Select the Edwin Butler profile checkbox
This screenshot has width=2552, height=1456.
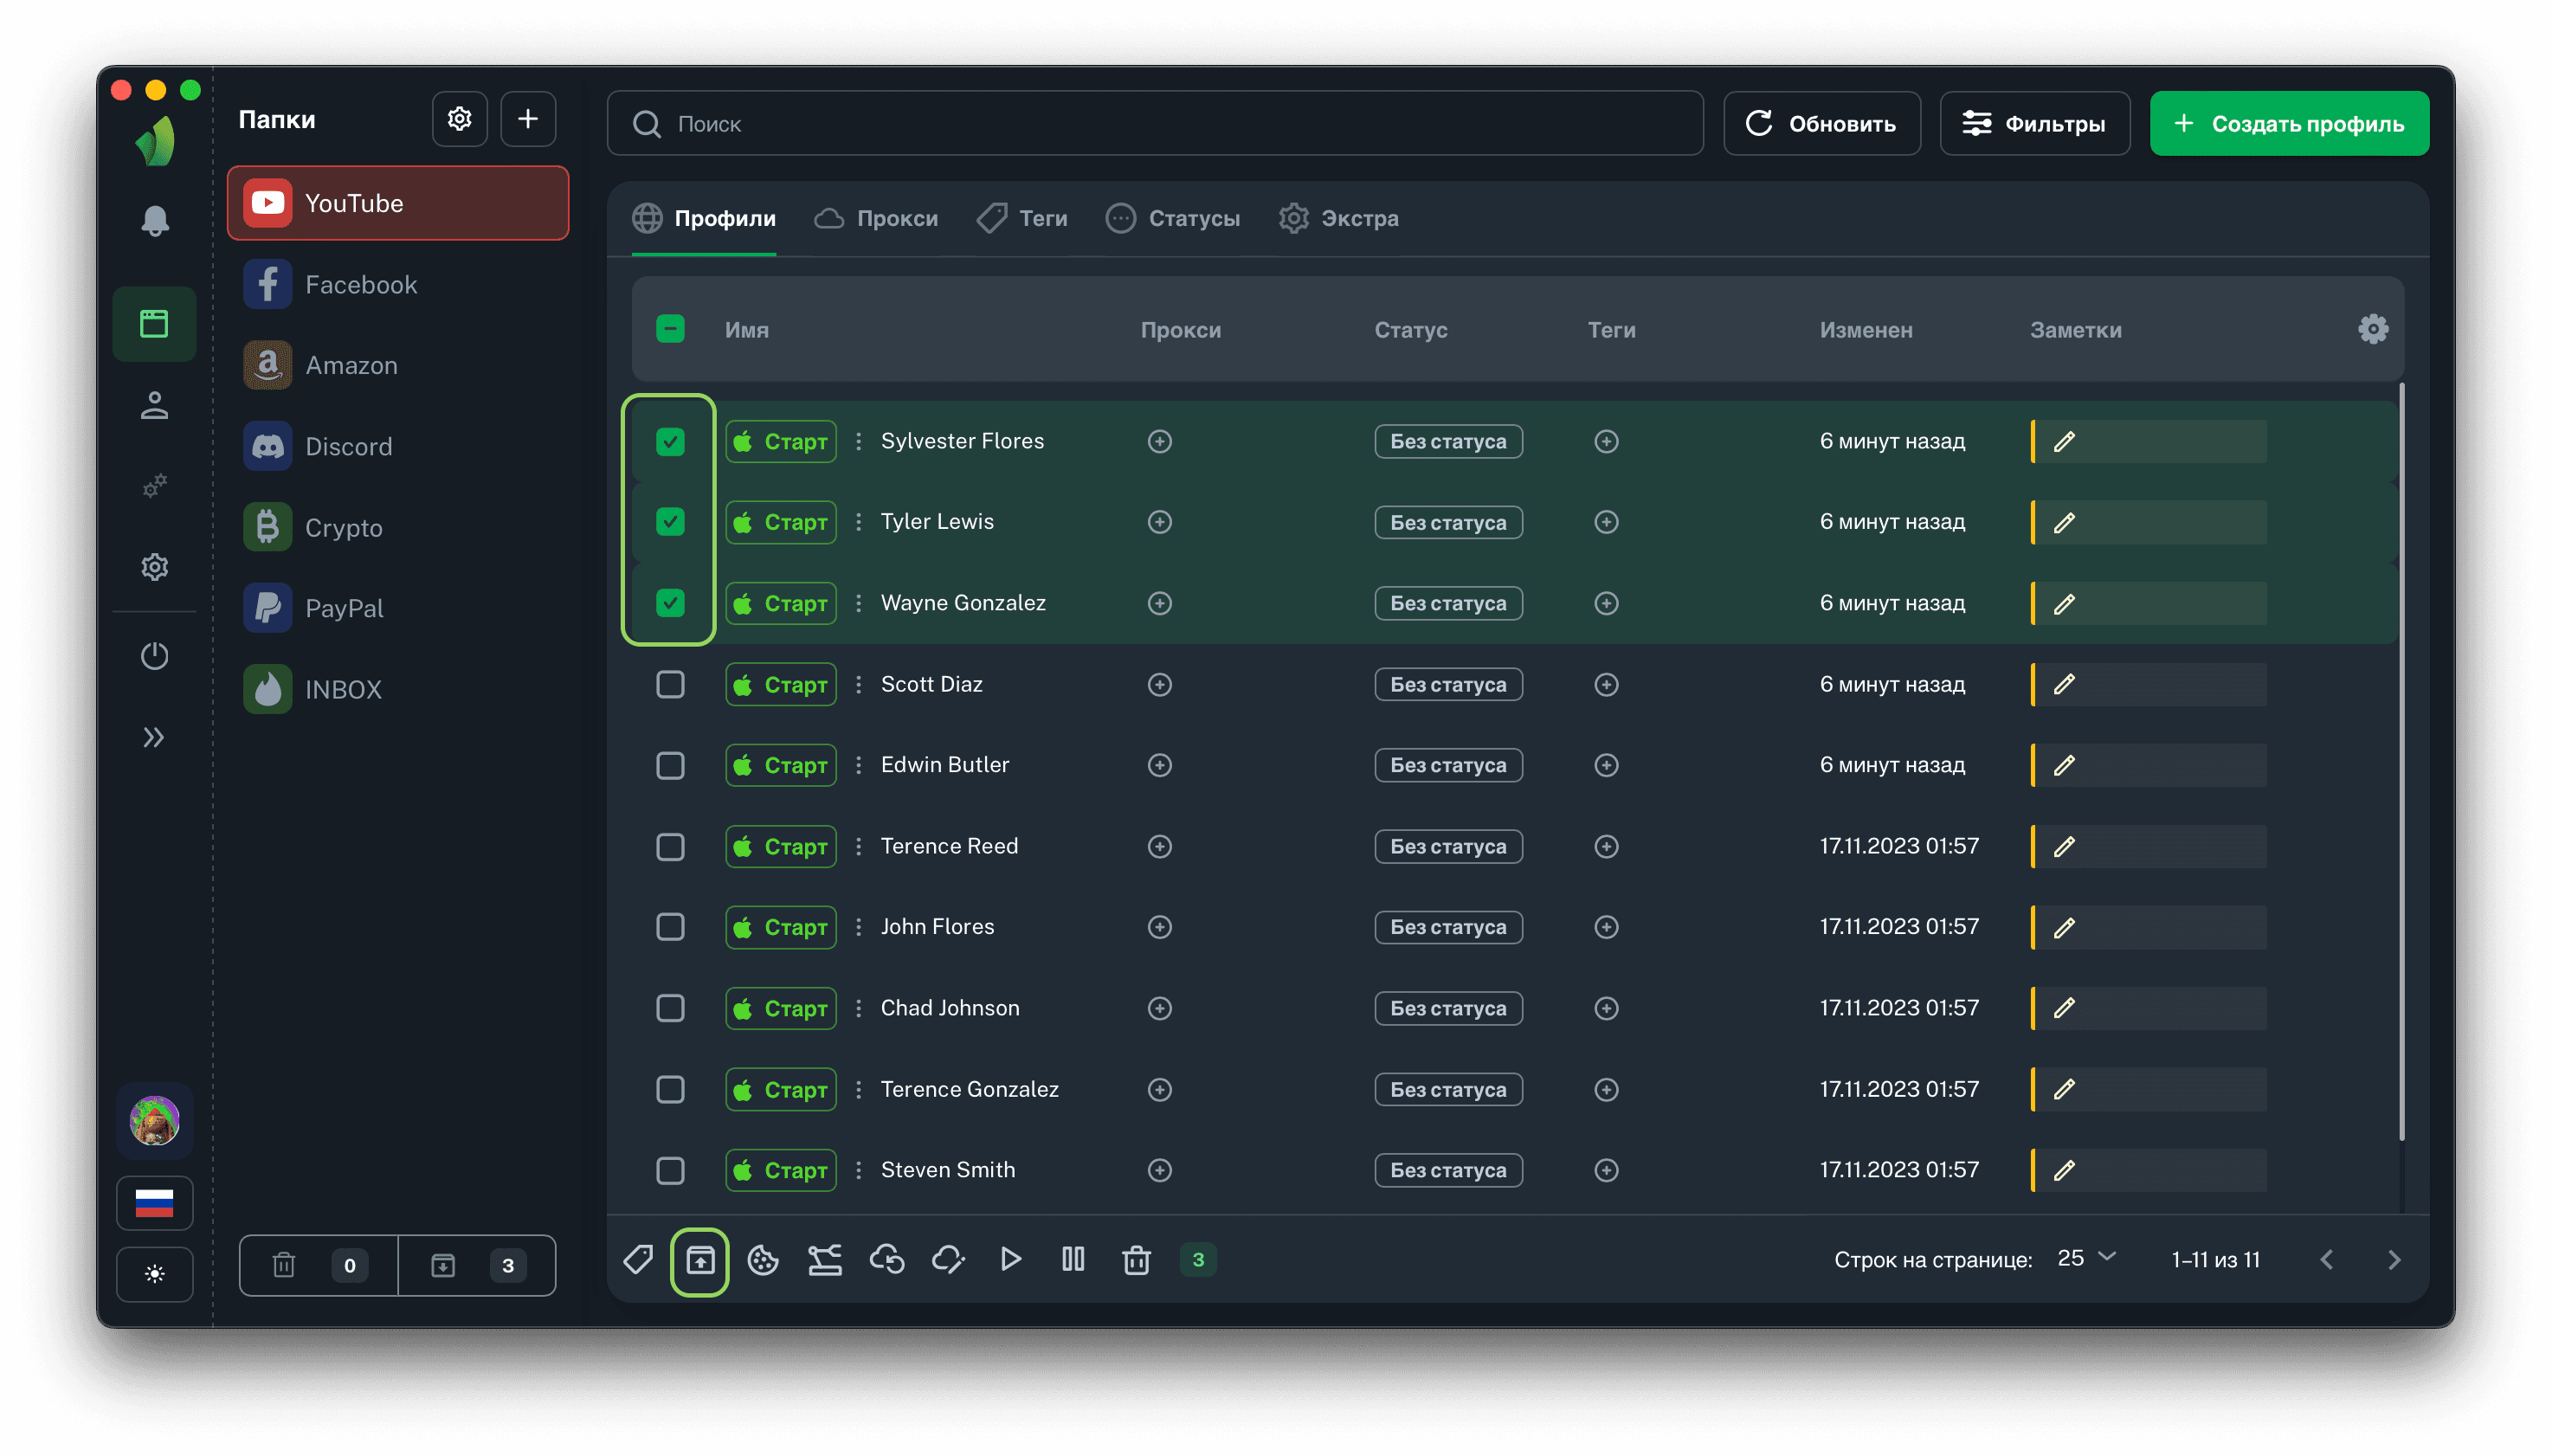pos(670,766)
